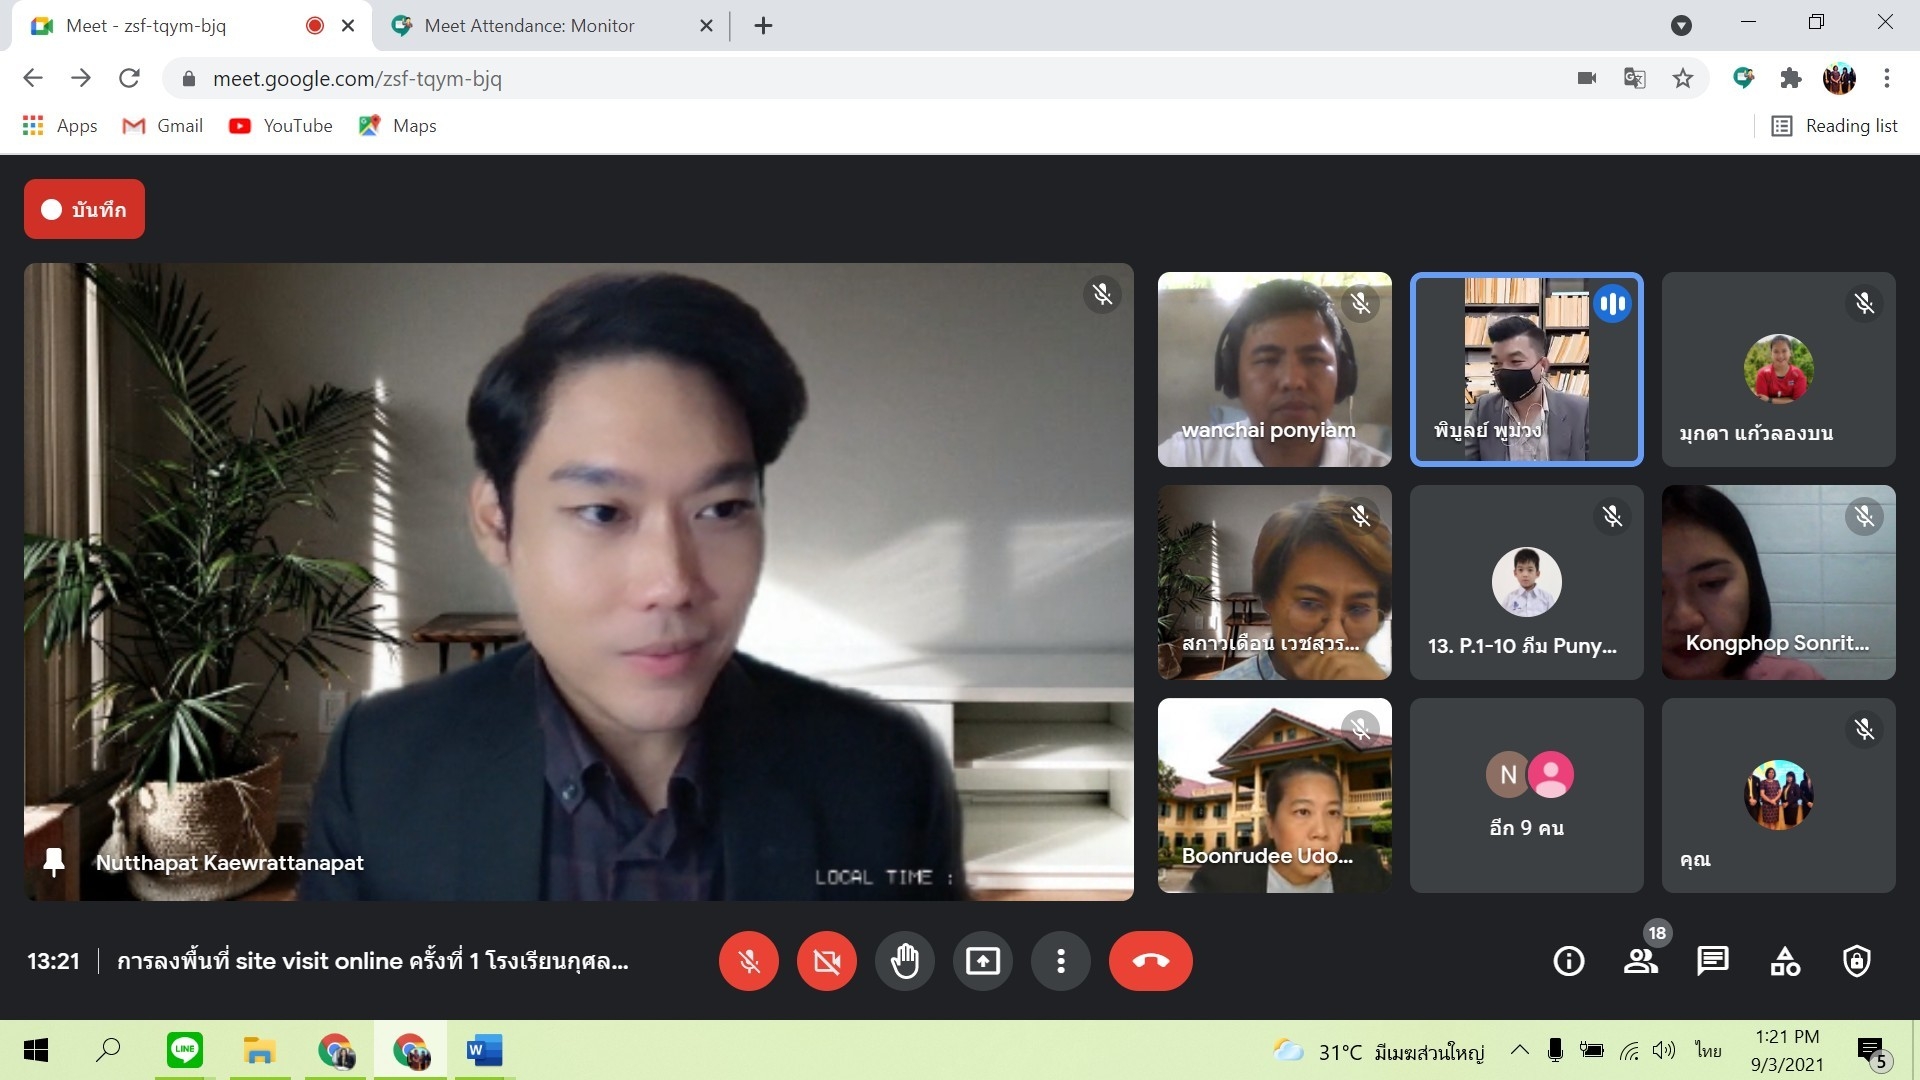Open Chrome's customize and control menu
This screenshot has height=1080, width=1920.
click(1886, 78)
